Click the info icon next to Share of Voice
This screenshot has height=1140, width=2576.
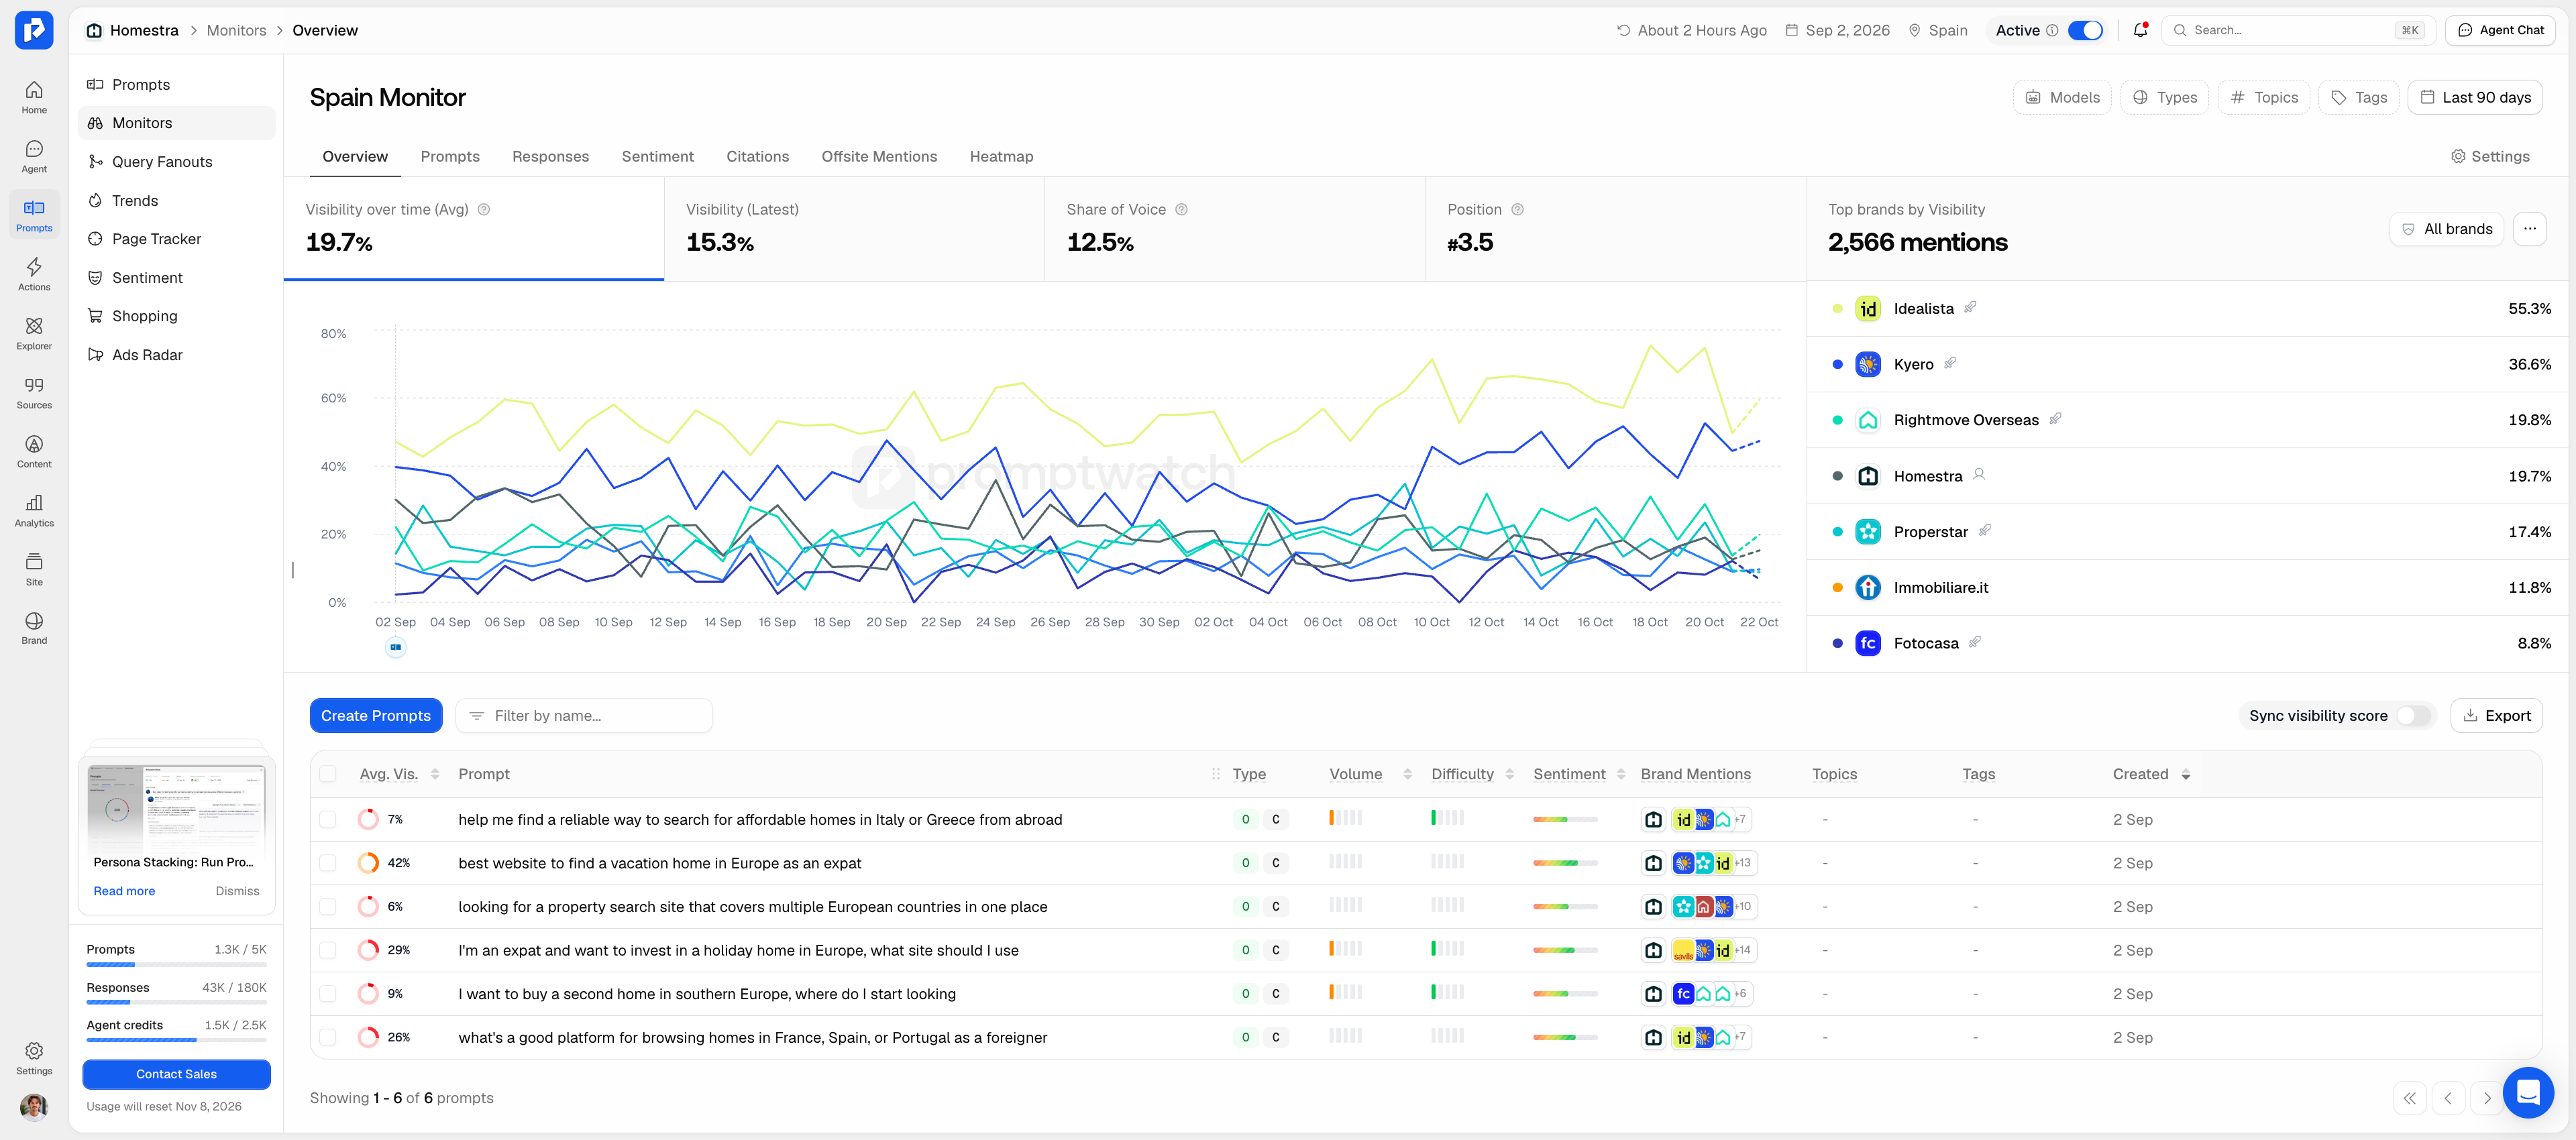[x=1181, y=210]
